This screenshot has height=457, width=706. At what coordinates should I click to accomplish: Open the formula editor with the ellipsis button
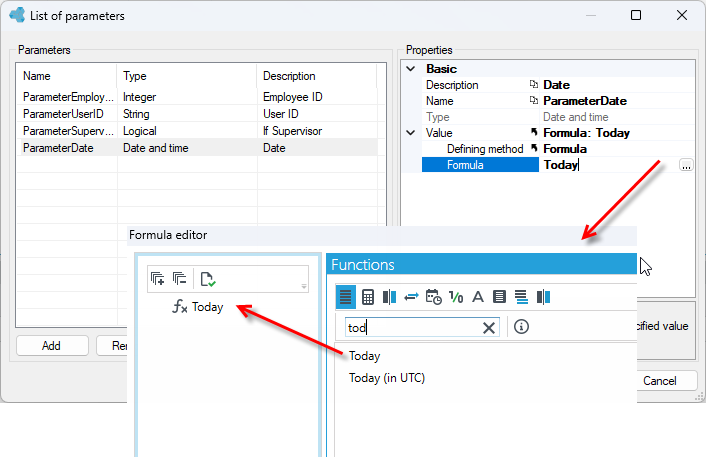tap(686, 165)
